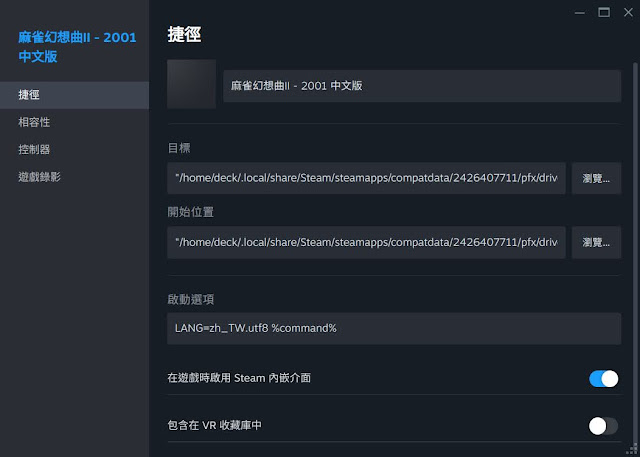Minimize the properties window
The height and width of the screenshot is (457, 640).
coord(580,13)
